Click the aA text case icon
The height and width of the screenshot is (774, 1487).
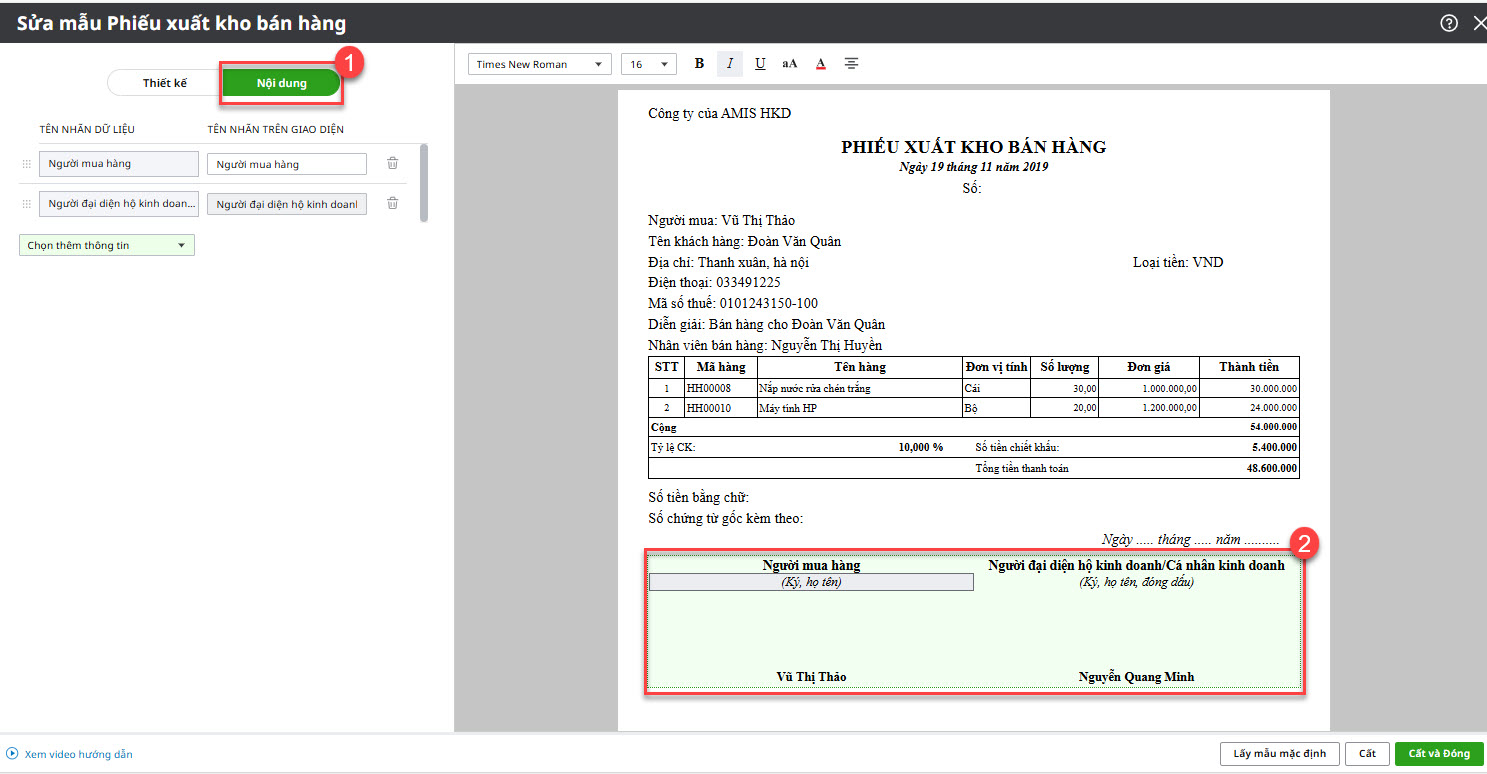tap(790, 64)
